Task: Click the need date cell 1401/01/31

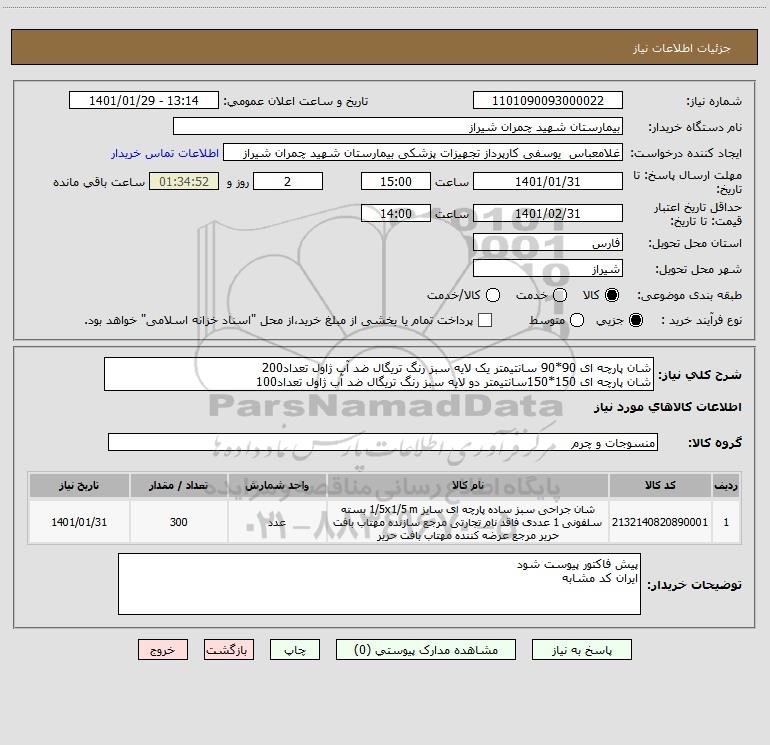Action: pyautogui.click(x=79, y=522)
